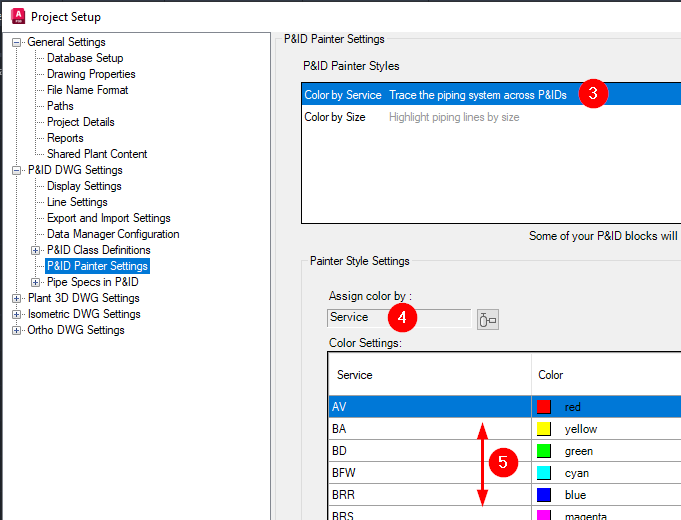Select the BD service row
The height and width of the screenshot is (520, 681).
[x=430, y=450]
